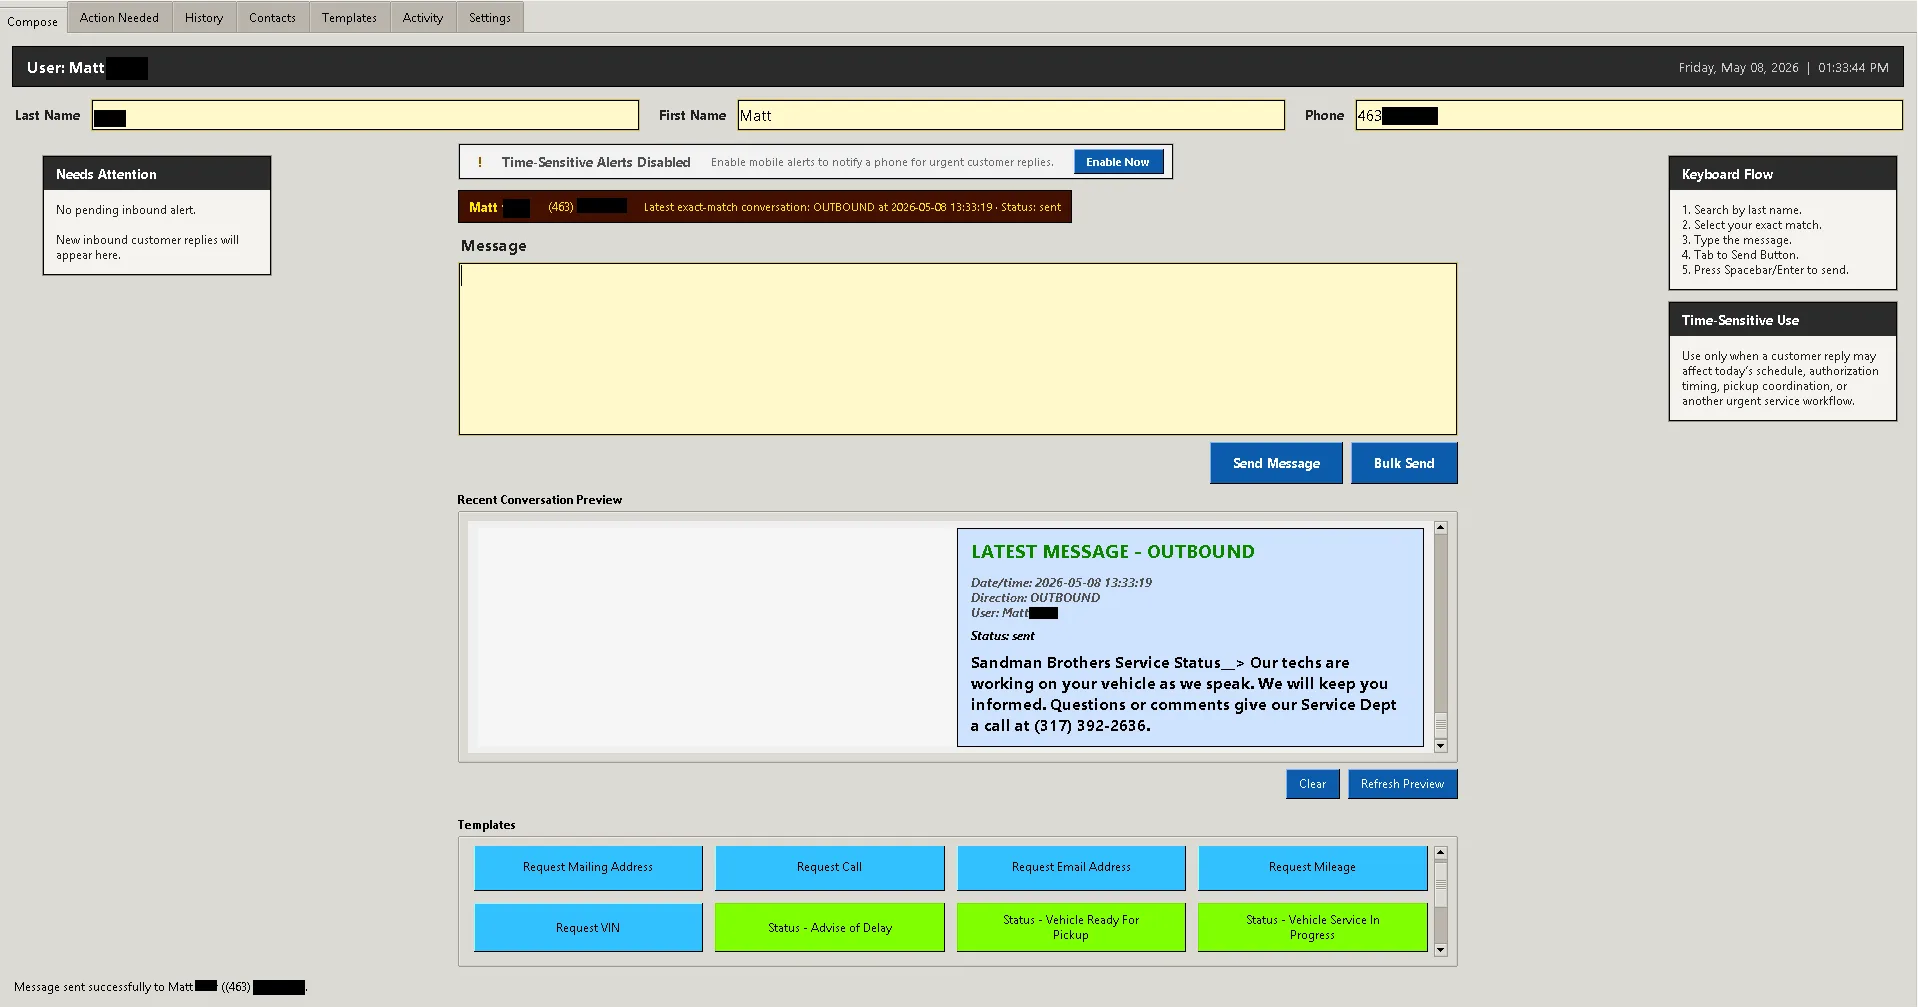Select the Request Email Address template
Viewport: 1918px width, 1008px height.
coord(1071,868)
